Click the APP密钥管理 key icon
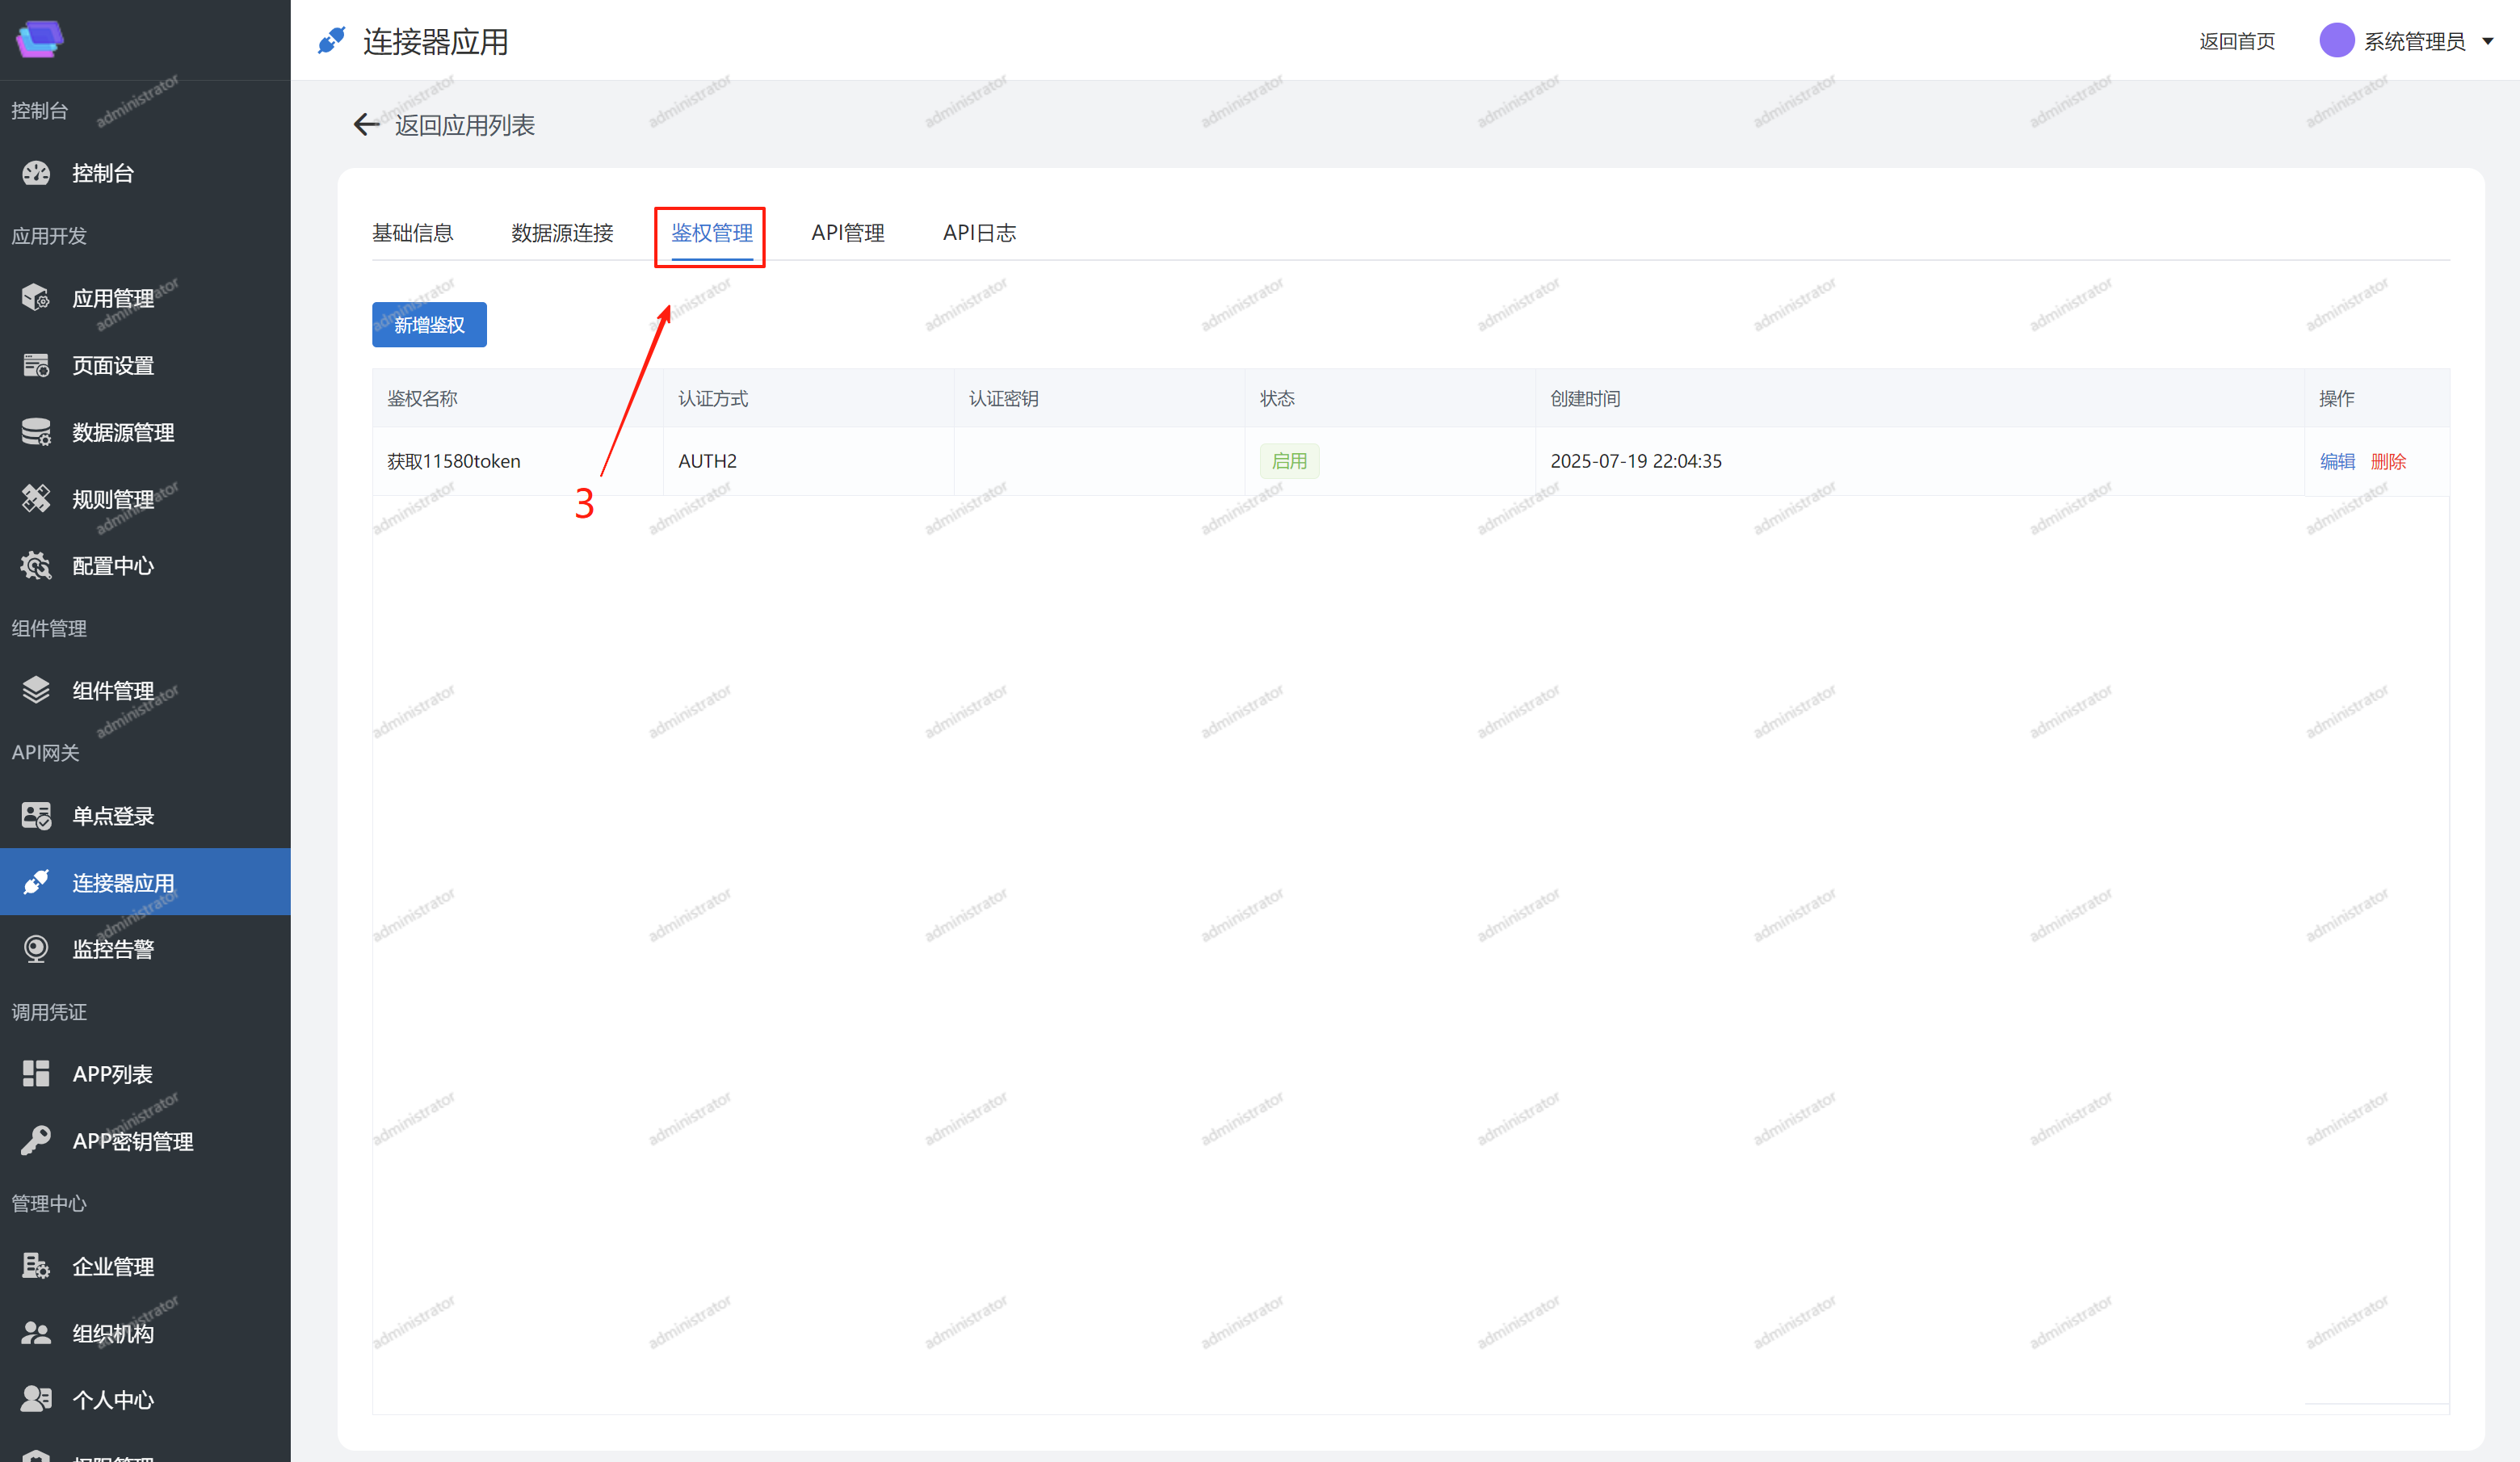This screenshot has width=2520, height=1462. click(x=36, y=1140)
